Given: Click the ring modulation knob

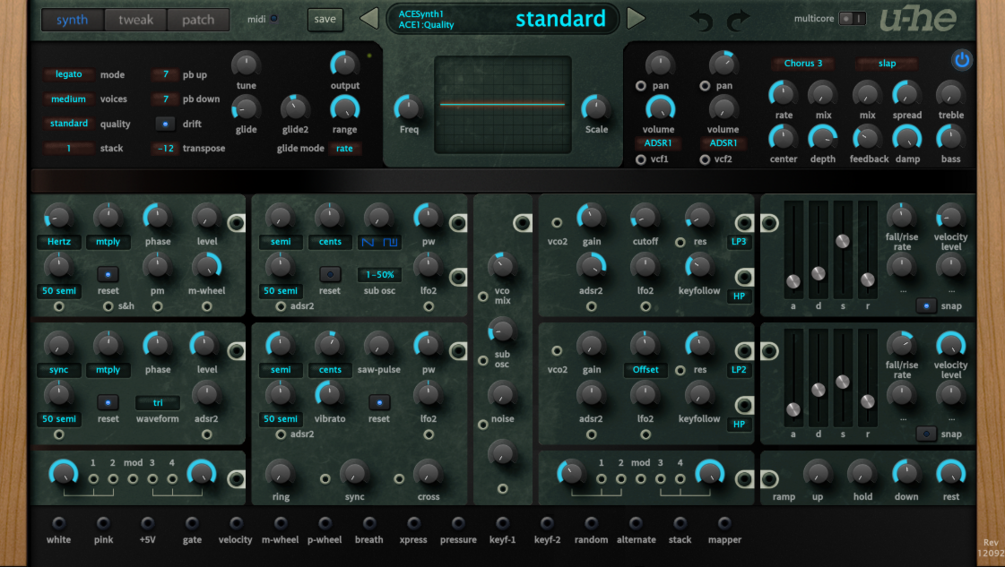Looking at the screenshot, I should coord(280,473).
